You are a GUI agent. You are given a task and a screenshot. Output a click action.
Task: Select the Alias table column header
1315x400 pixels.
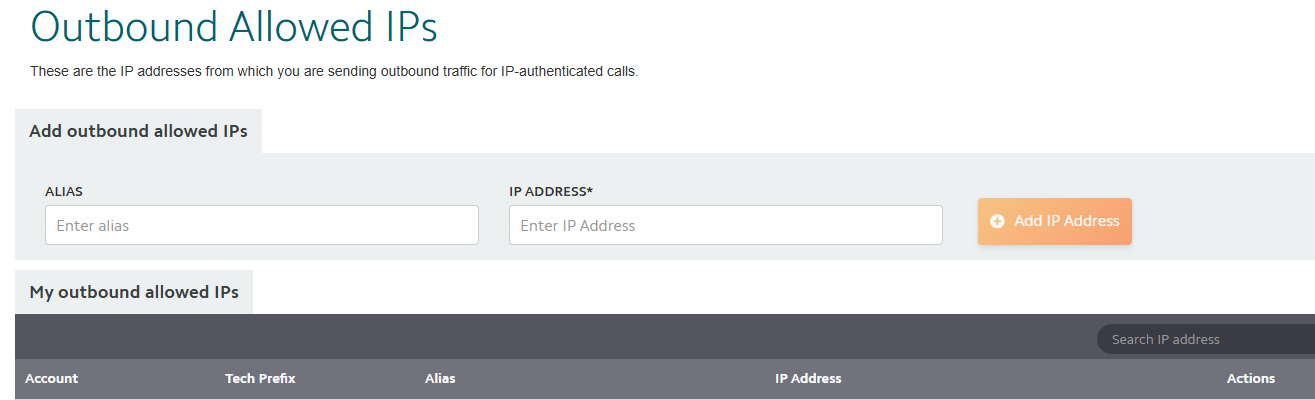(440, 378)
